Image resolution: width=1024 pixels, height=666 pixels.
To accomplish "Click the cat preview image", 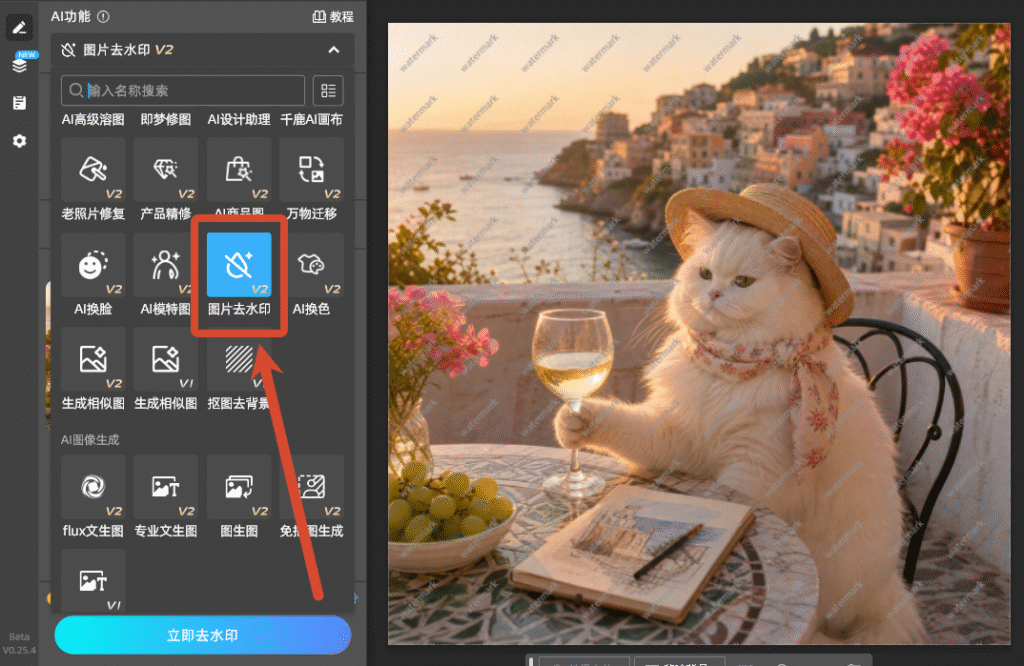I will coord(699,334).
